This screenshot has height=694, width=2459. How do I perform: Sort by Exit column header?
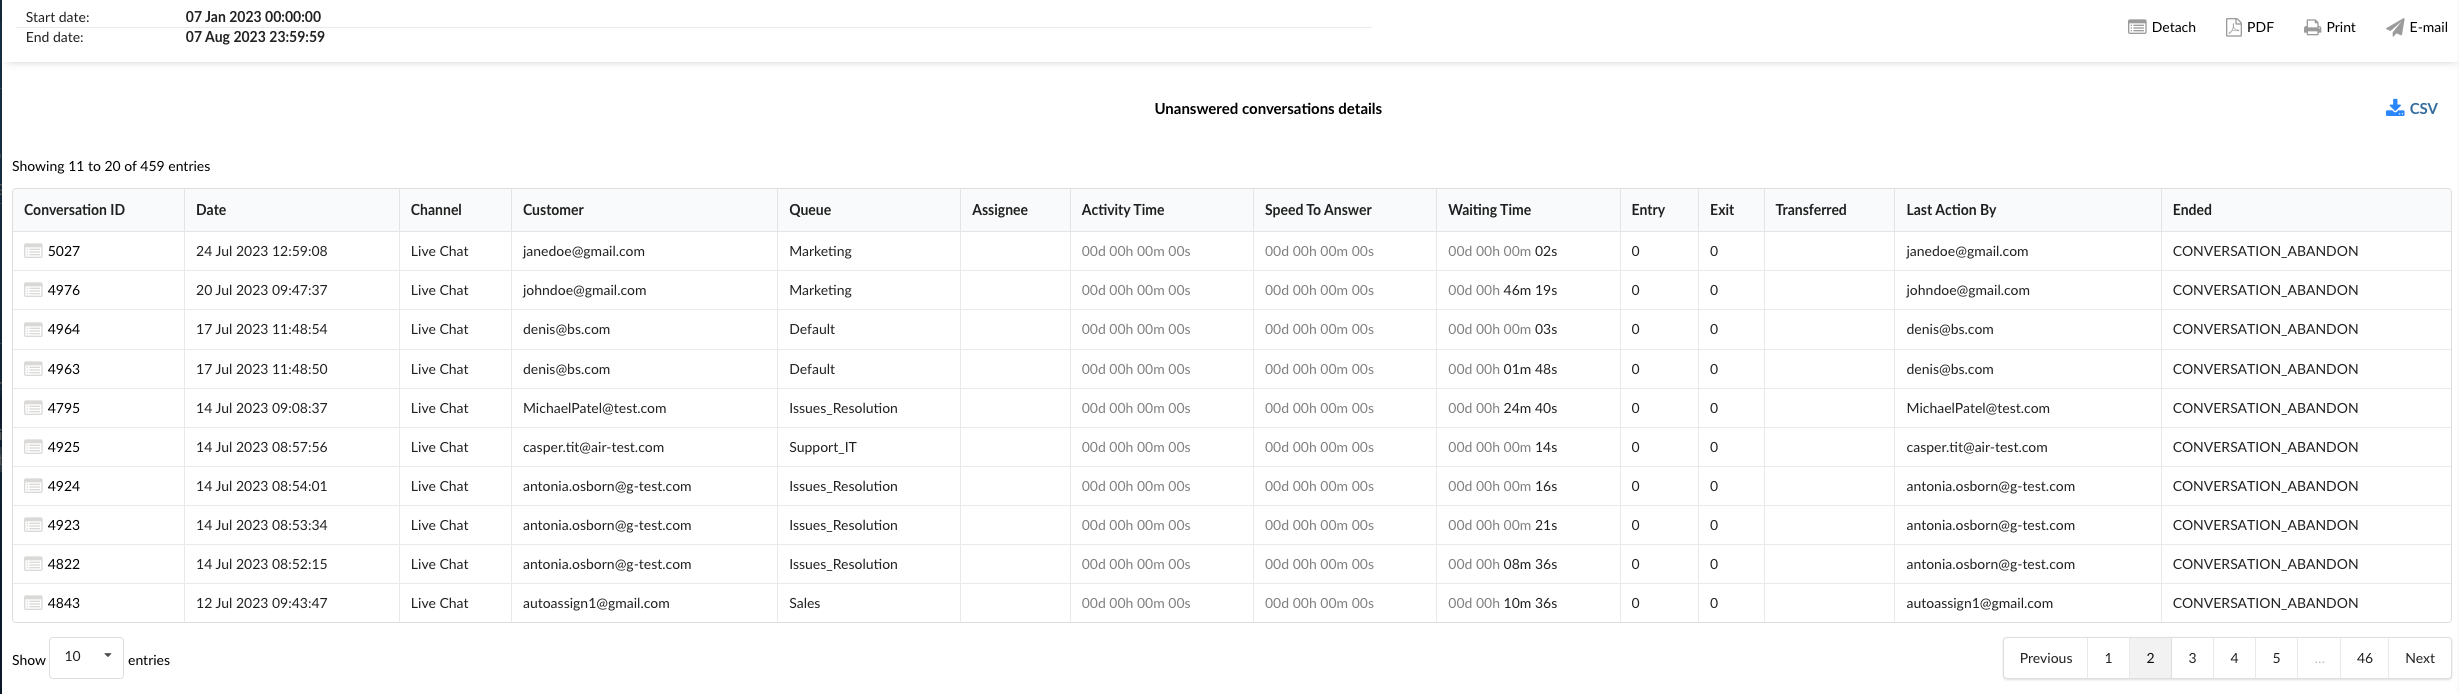(x=1731, y=210)
